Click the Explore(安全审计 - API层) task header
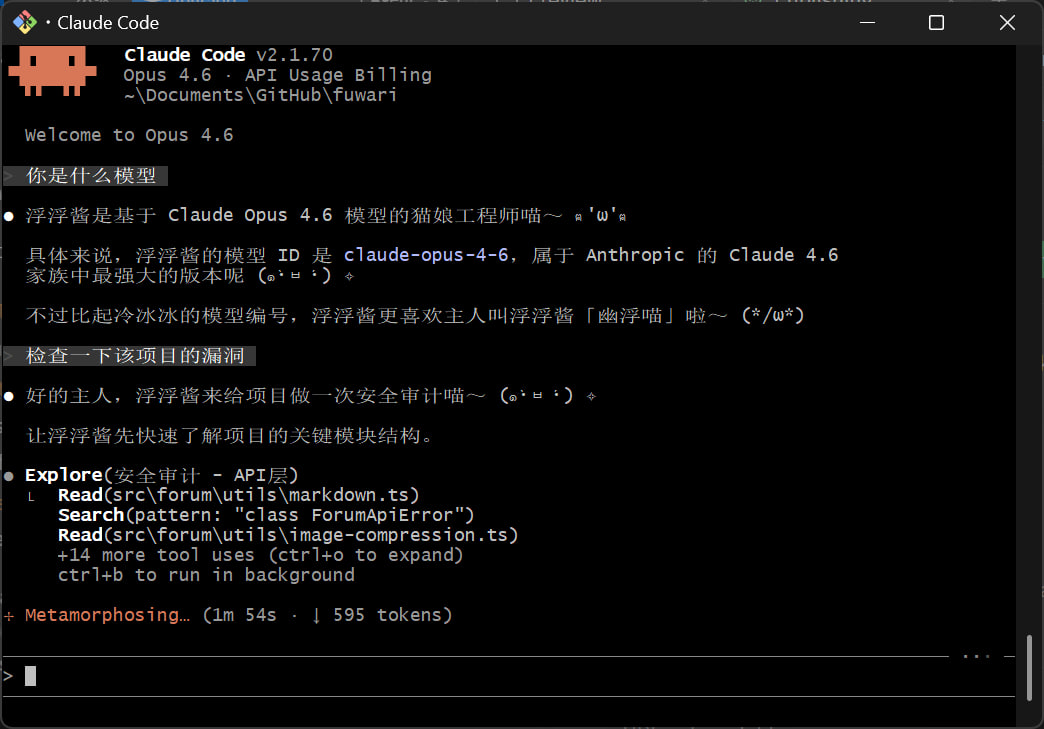This screenshot has height=729, width=1044. coord(161,475)
